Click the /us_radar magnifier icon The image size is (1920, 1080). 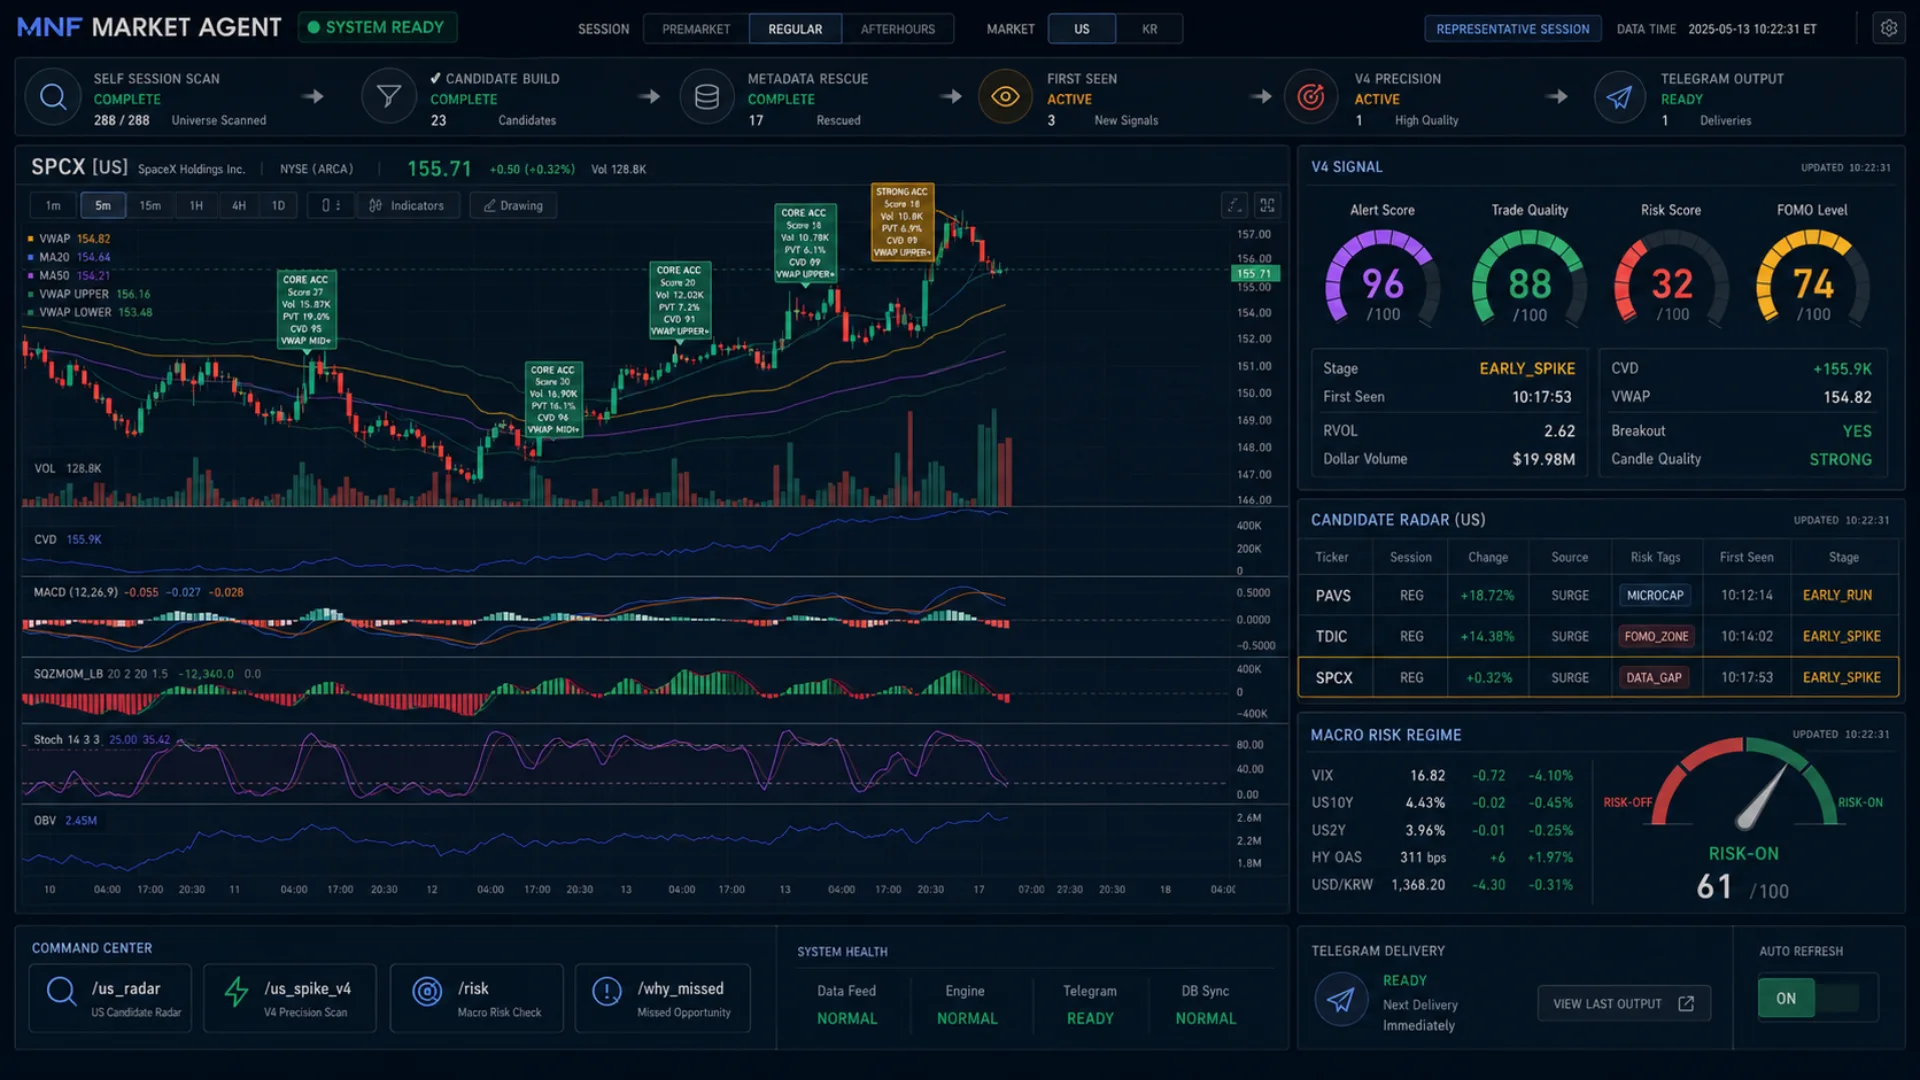[61, 991]
